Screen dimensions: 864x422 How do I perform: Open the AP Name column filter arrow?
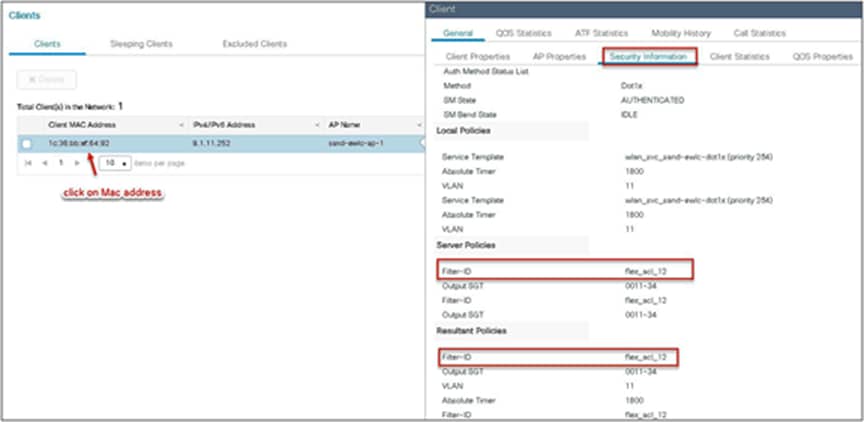(x=420, y=125)
